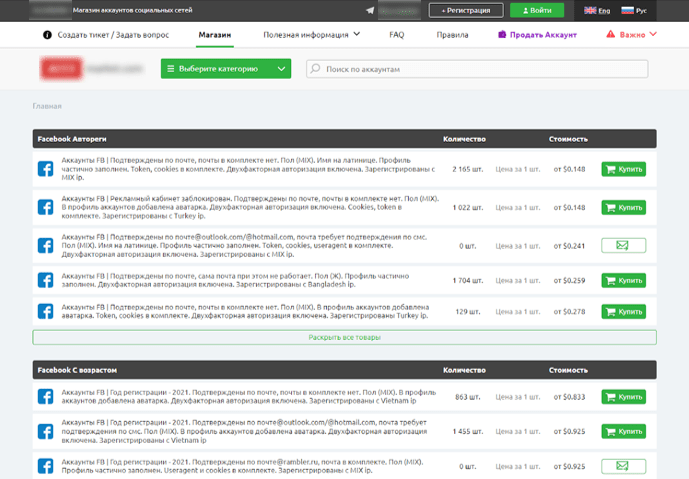This screenshot has height=479, width=689.
Task: Open the Выберите категорию dropdown
Action: (x=226, y=70)
